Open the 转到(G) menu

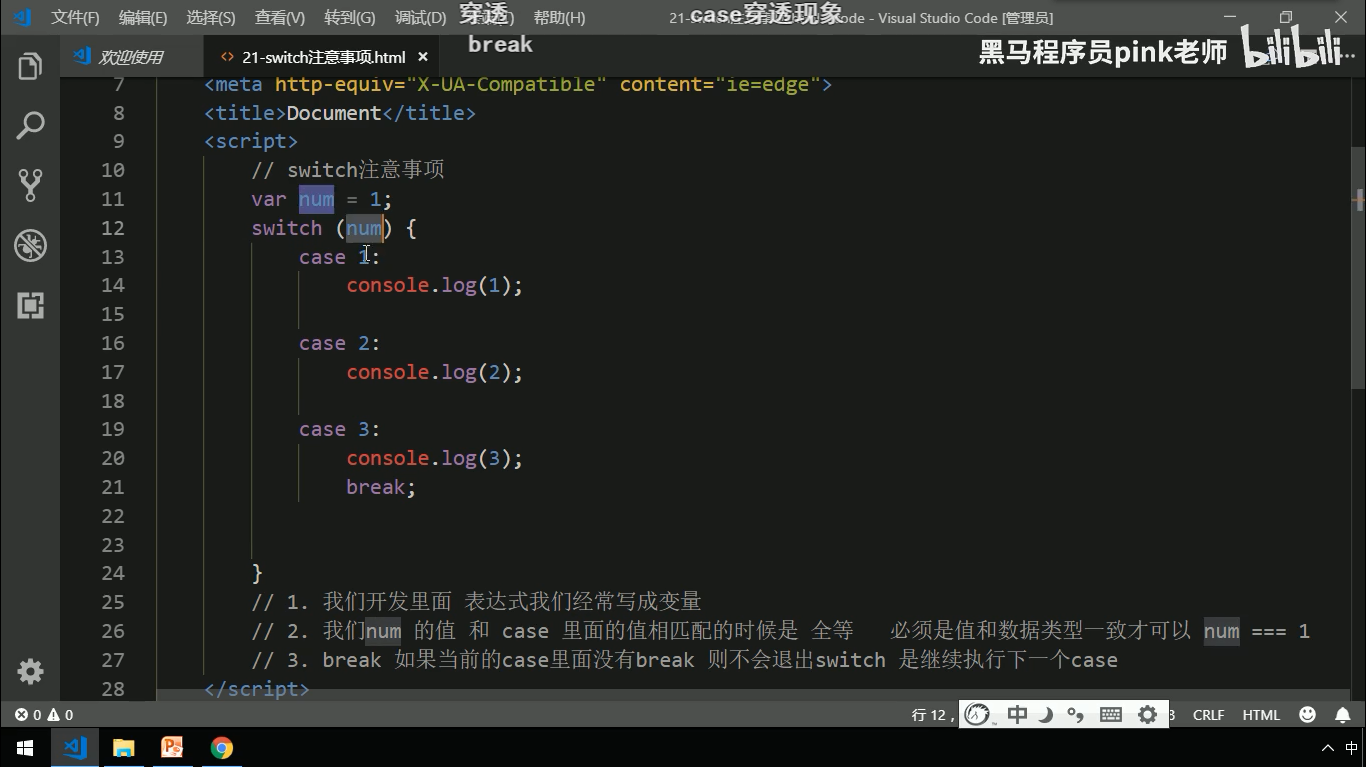coord(350,17)
